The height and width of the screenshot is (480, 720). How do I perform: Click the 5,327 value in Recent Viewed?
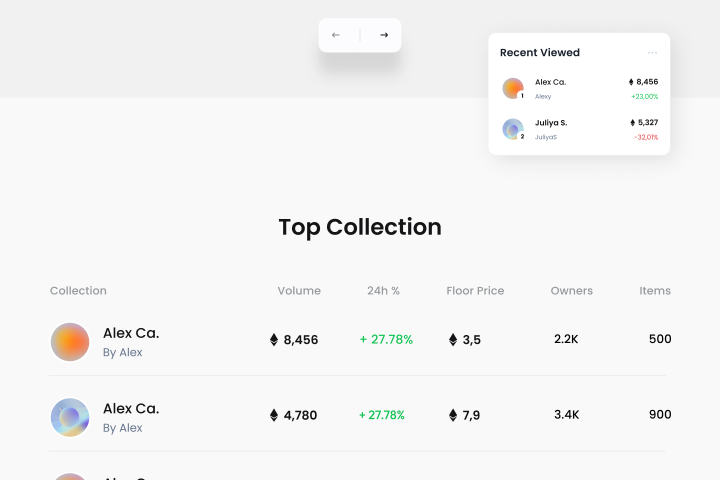pyautogui.click(x=648, y=123)
